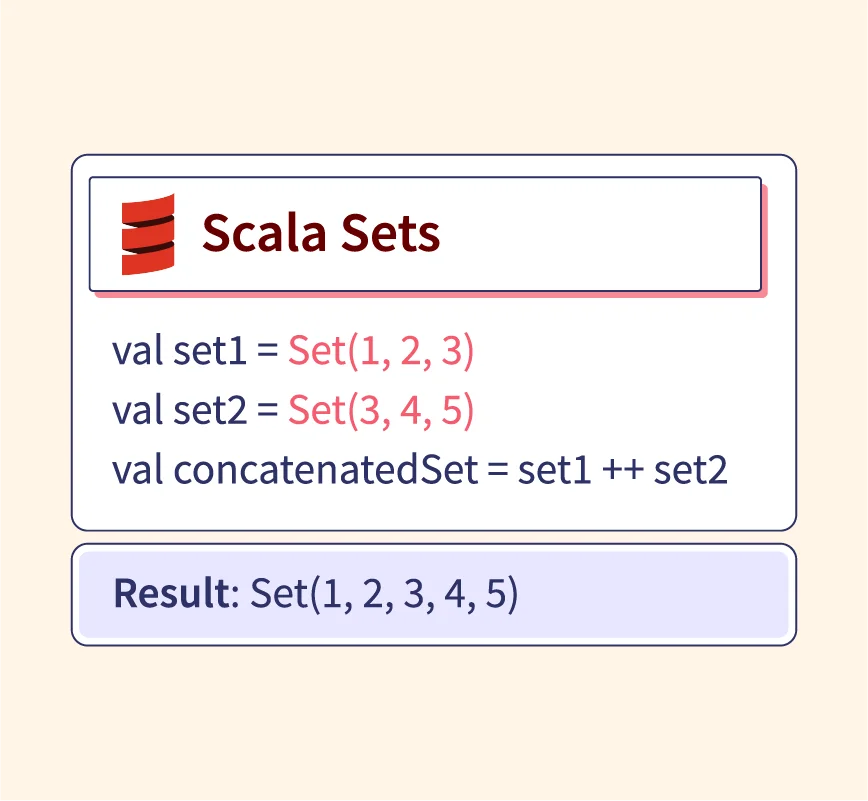Click "set2" at the end of the concatenation line

point(691,470)
